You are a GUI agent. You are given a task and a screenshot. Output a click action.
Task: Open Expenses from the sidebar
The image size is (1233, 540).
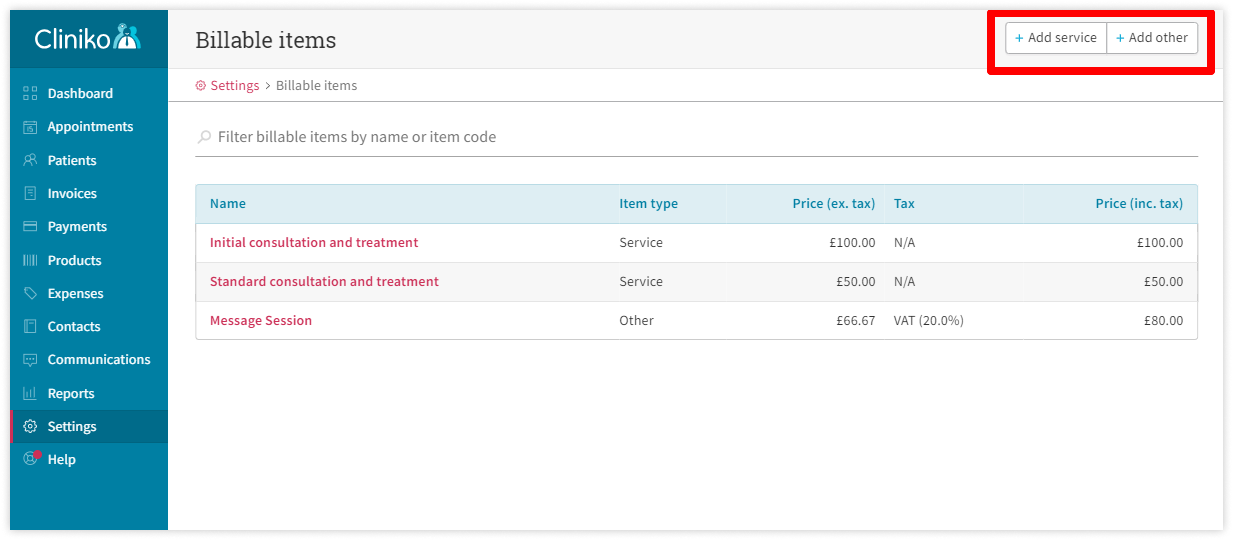(76, 293)
